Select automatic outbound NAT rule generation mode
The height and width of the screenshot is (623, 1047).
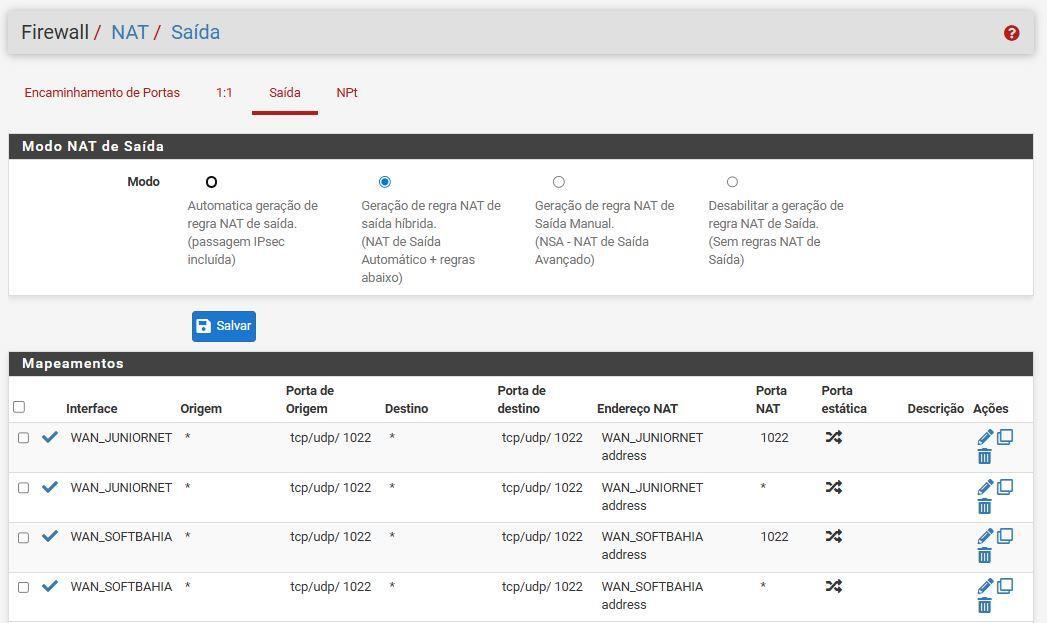(x=211, y=182)
